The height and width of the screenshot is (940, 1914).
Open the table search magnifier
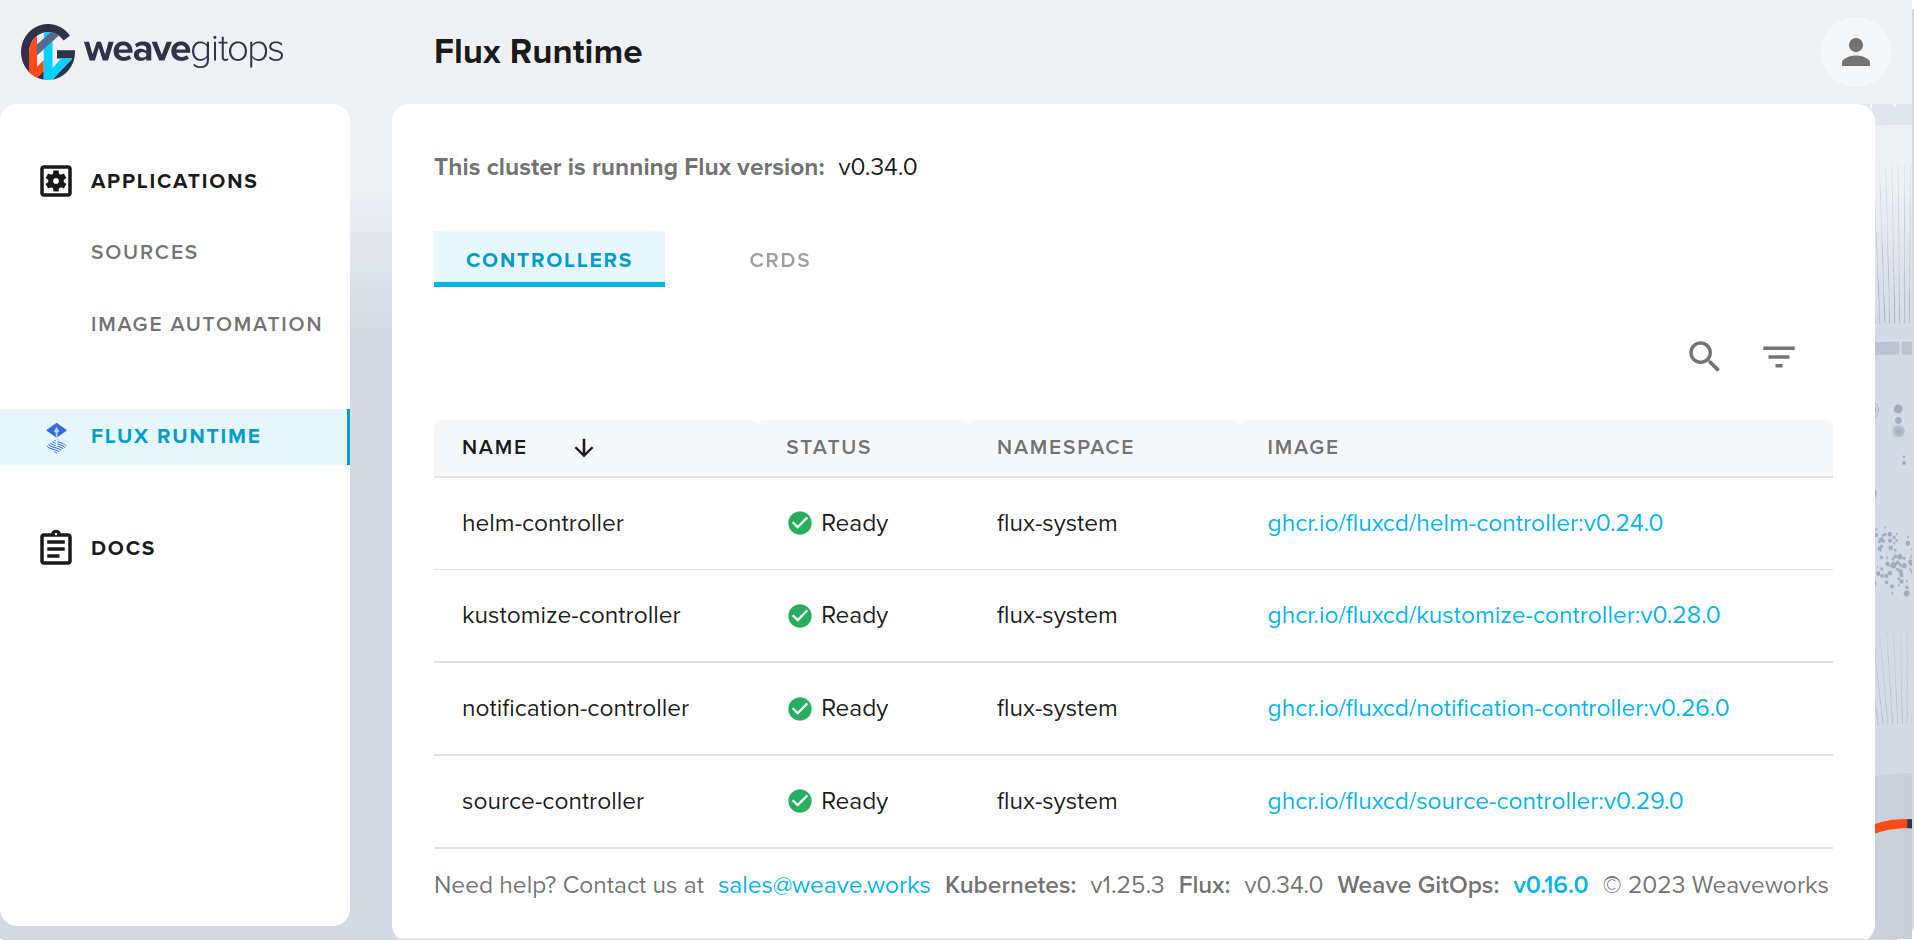[1704, 356]
